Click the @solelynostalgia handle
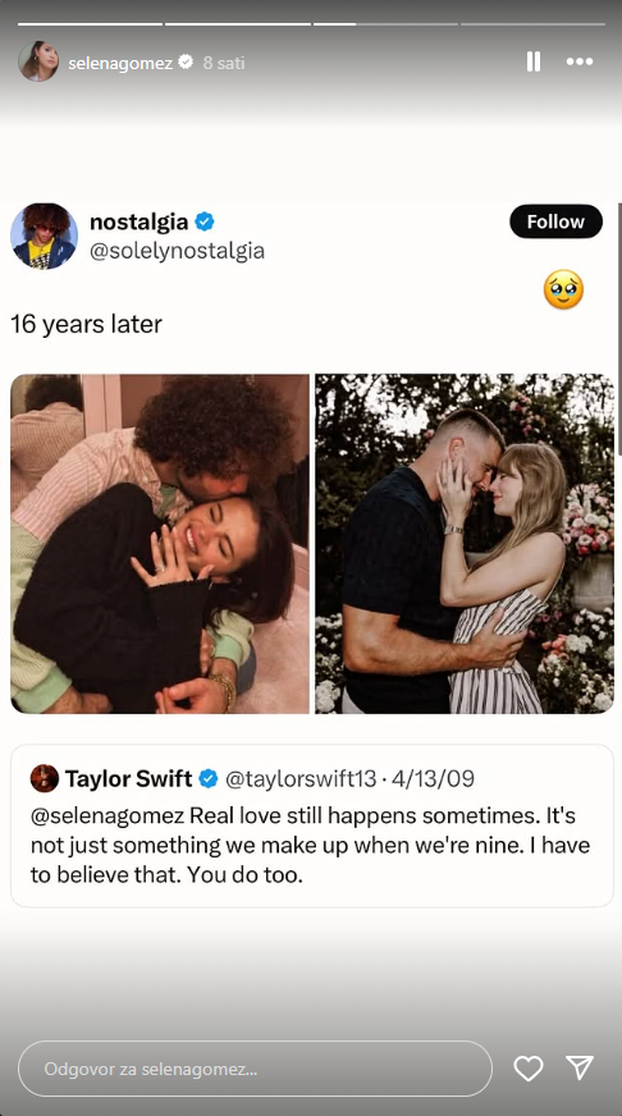Viewport: 622px width, 1116px height. [177, 251]
